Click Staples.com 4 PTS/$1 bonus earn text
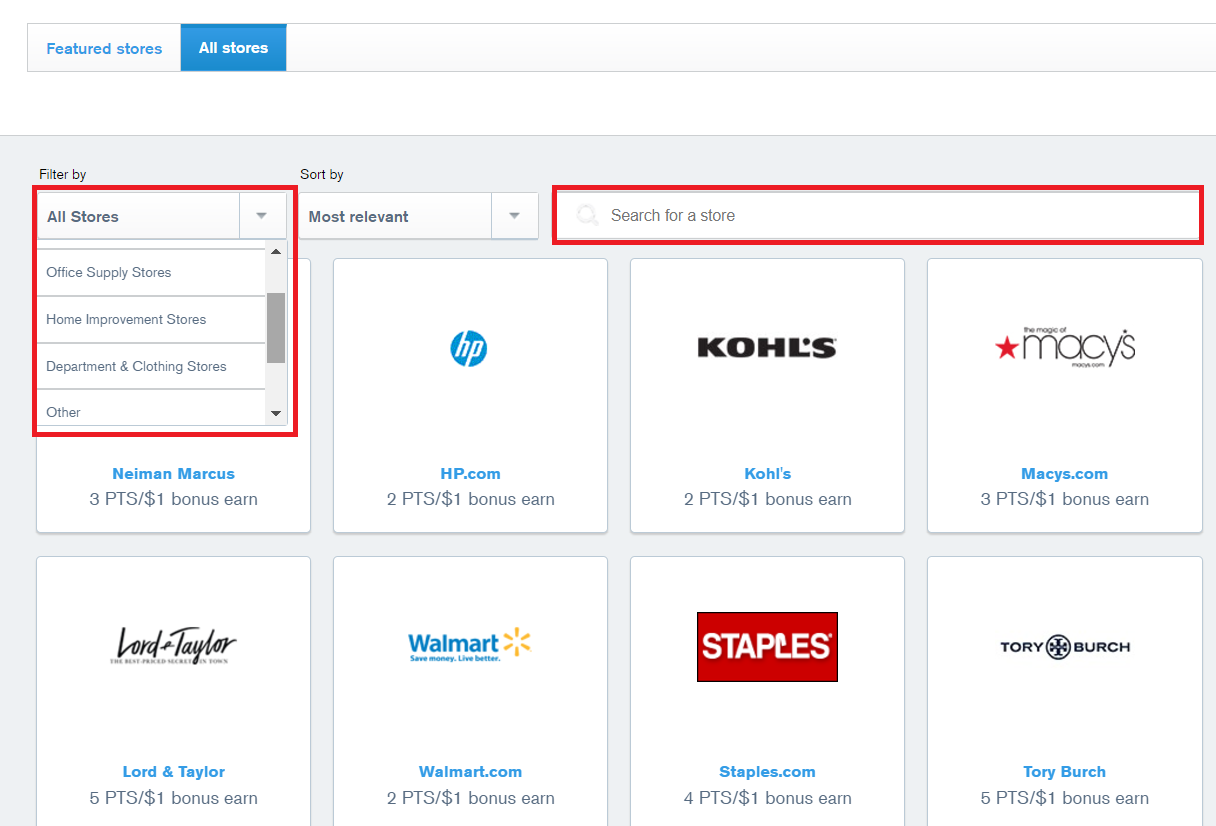 tap(768, 798)
